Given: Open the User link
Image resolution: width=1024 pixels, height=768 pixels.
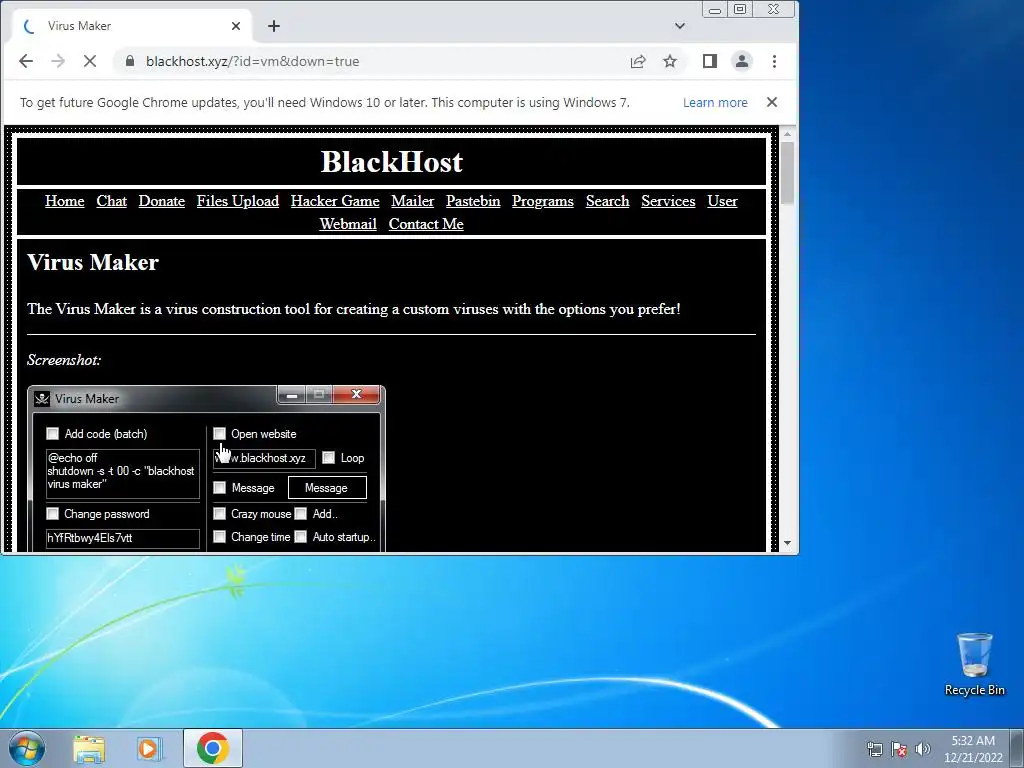Looking at the screenshot, I should [x=722, y=201].
